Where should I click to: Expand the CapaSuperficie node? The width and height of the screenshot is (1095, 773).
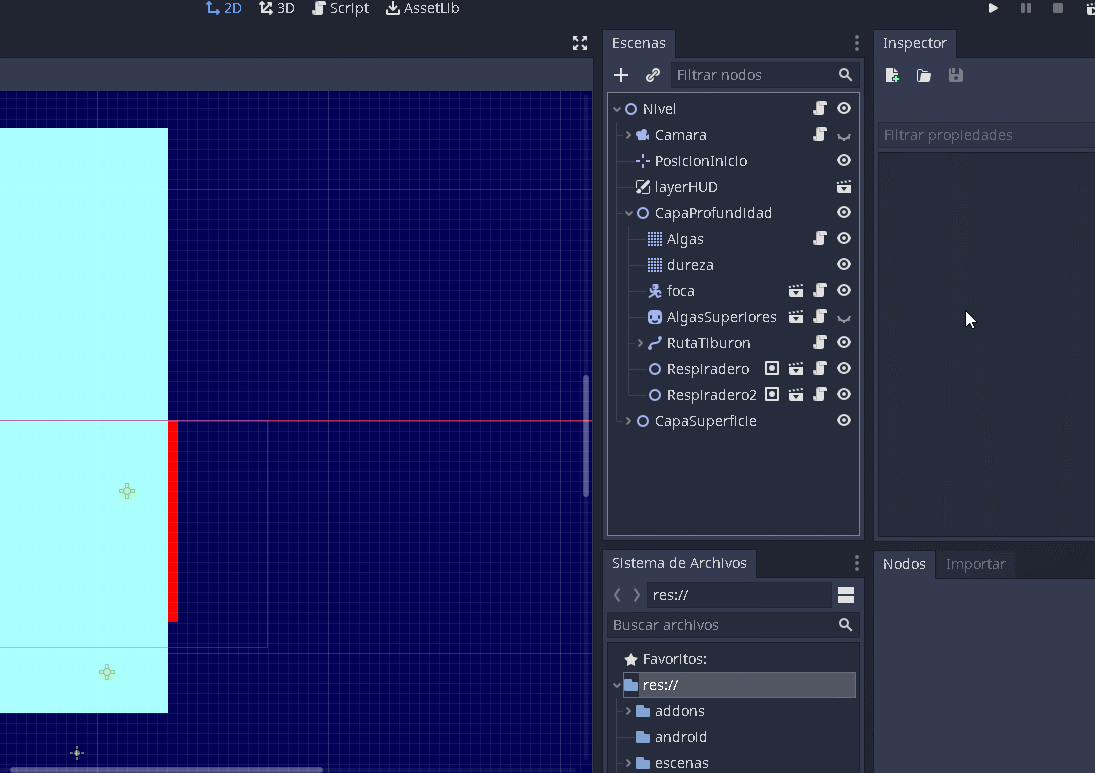[629, 421]
